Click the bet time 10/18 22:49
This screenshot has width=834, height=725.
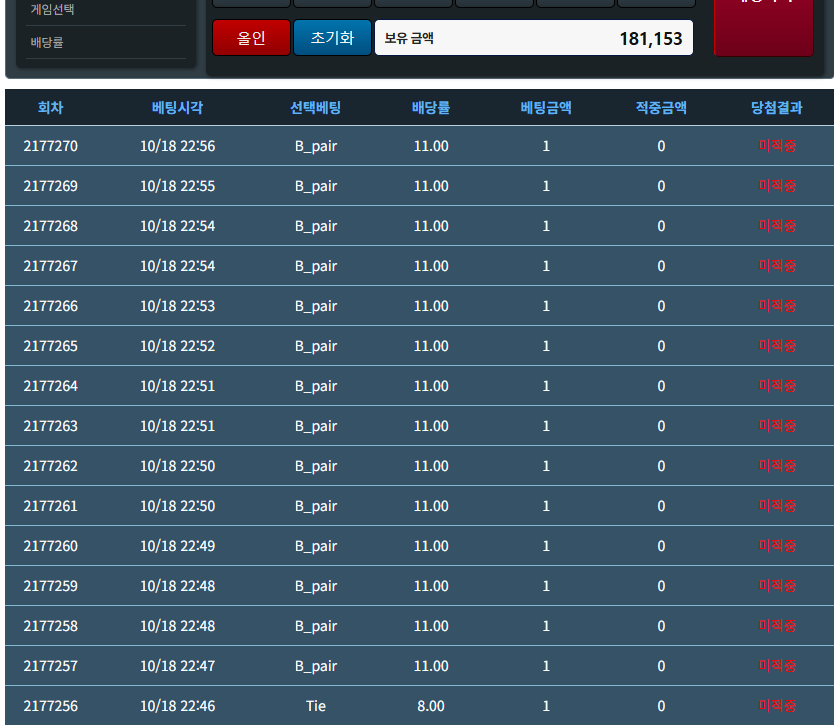178,546
